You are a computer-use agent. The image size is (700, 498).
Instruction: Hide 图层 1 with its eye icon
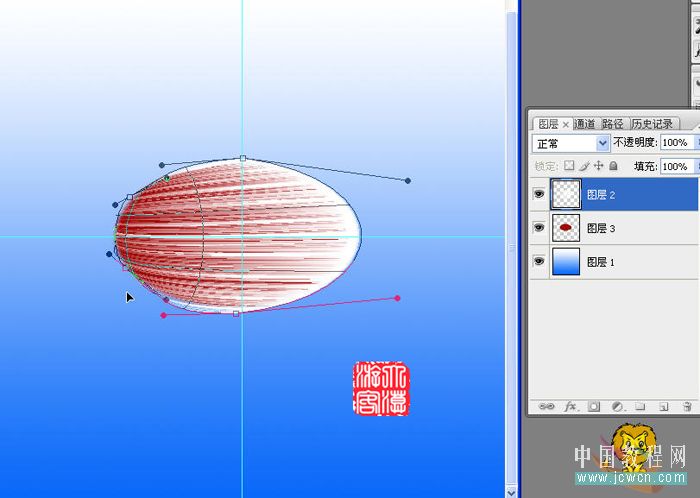pyautogui.click(x=539, y=261)
